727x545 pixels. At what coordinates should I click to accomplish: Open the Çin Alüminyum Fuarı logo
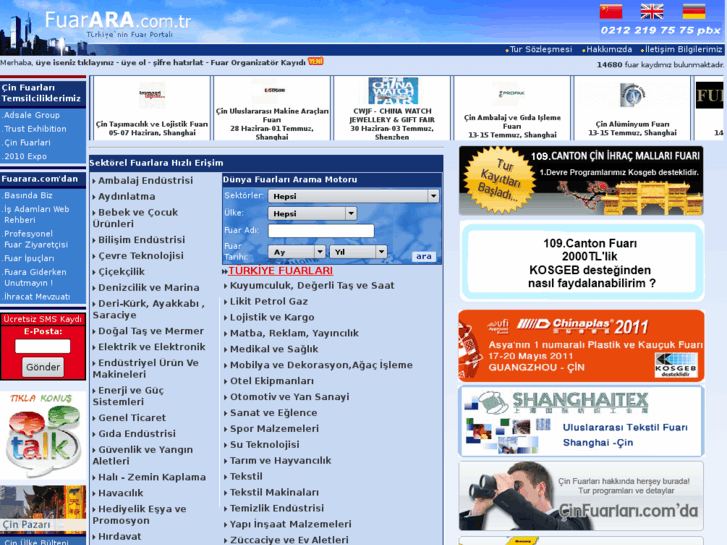632,95
